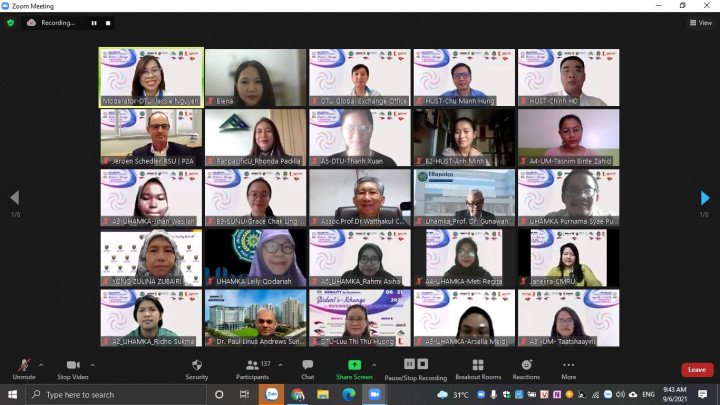Click OneNote icon in system tray
The height and width of the screenshot is (405, 720).
tap(557, 394)
